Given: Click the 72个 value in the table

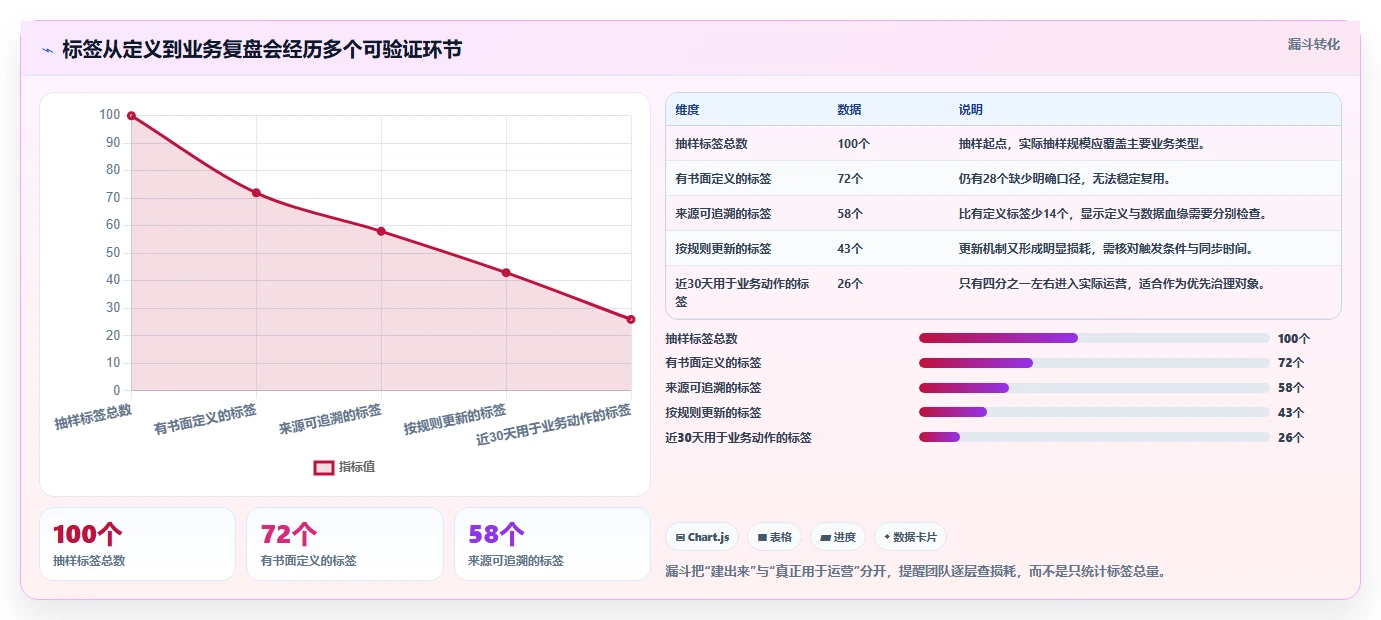Looking at the screenshot, I should click(x=850, y=179).
